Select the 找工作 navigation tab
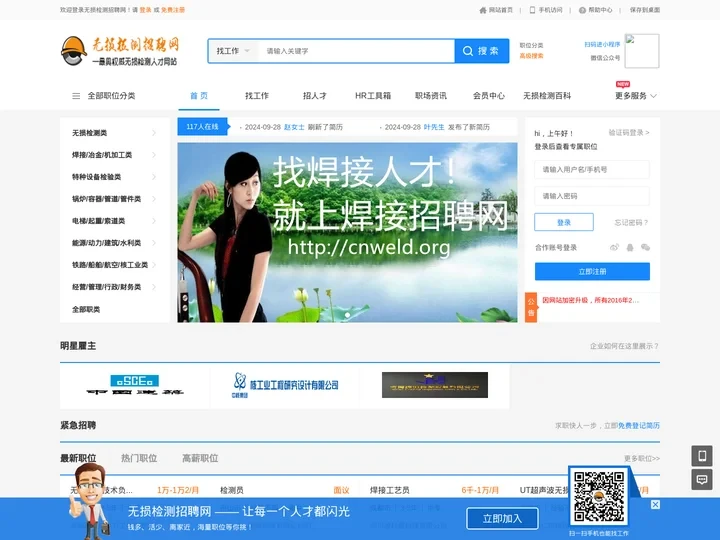 pyautogui.click(x=257, y=96)
